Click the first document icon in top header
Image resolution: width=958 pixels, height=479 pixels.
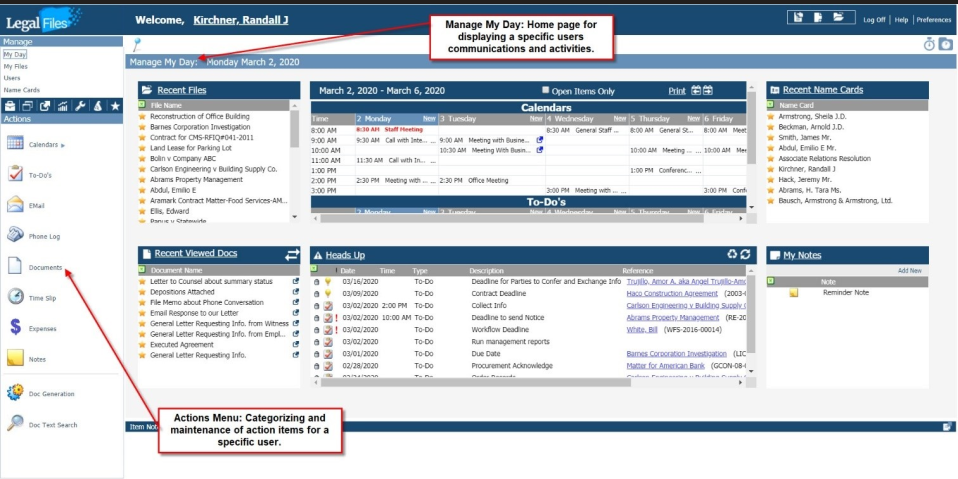pyautogui.click(x=798, y=18)
